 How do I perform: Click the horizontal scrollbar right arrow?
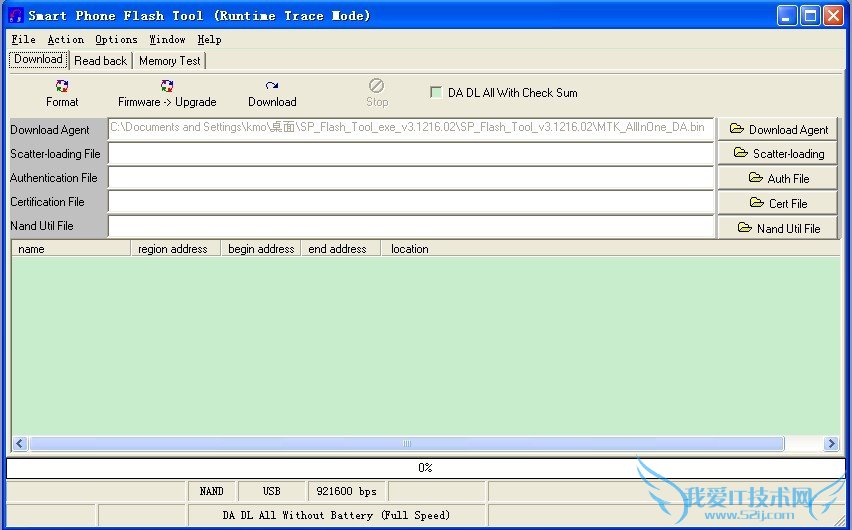click(x=831, y=443)
